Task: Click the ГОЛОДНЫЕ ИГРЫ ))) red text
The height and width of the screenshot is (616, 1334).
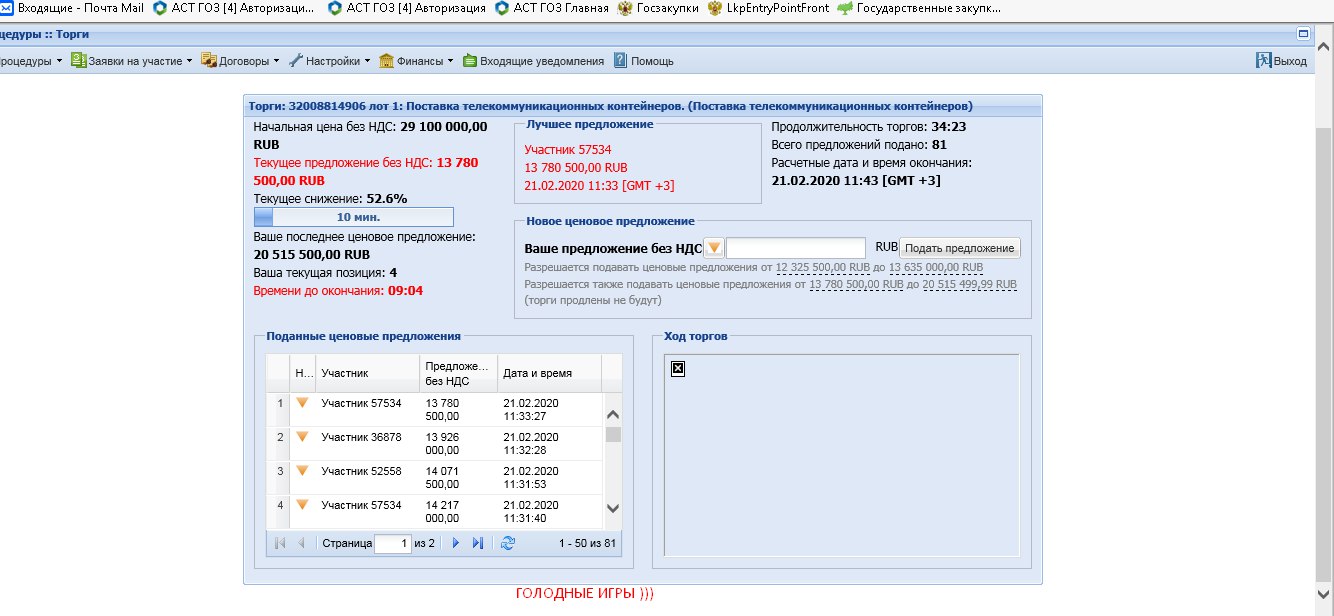Action: [x=585, y=594]
